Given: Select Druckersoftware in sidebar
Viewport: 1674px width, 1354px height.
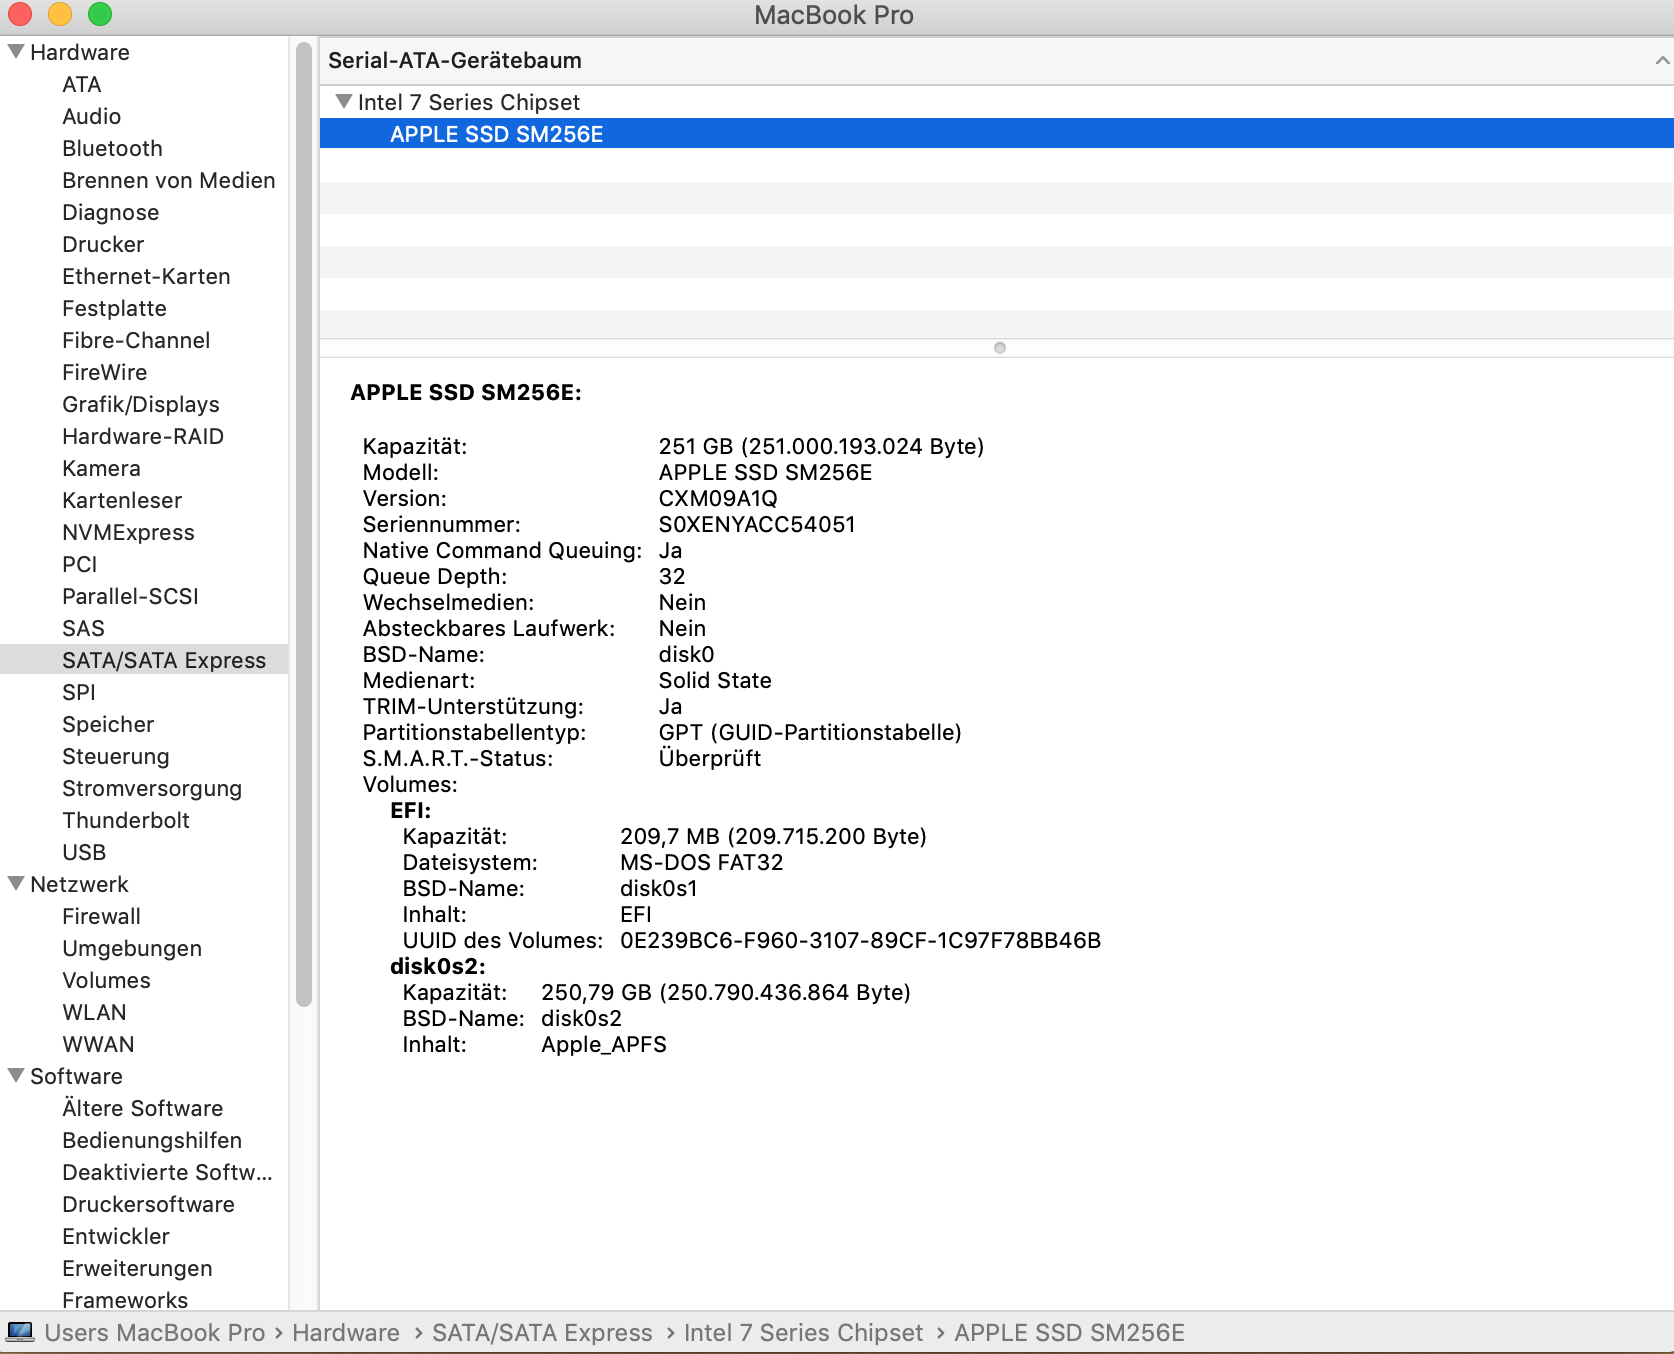Looking at the screenshot, I should 148,1205.
